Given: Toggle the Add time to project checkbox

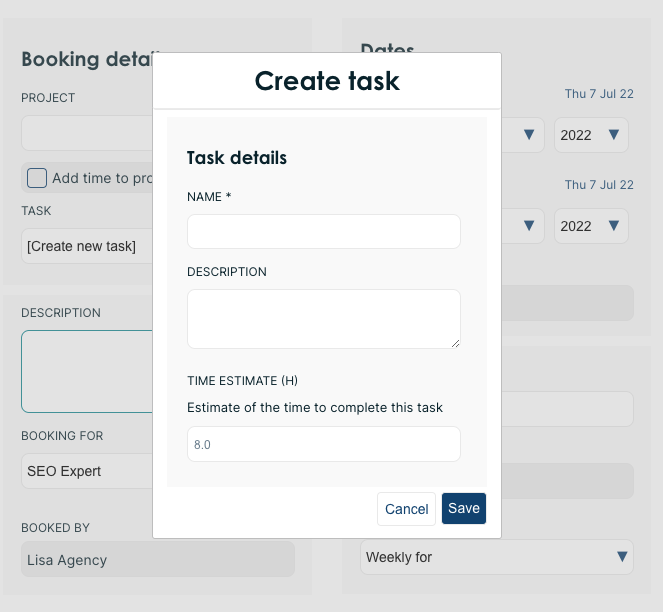Looking at the screenshot, I should tap(37, 178).
